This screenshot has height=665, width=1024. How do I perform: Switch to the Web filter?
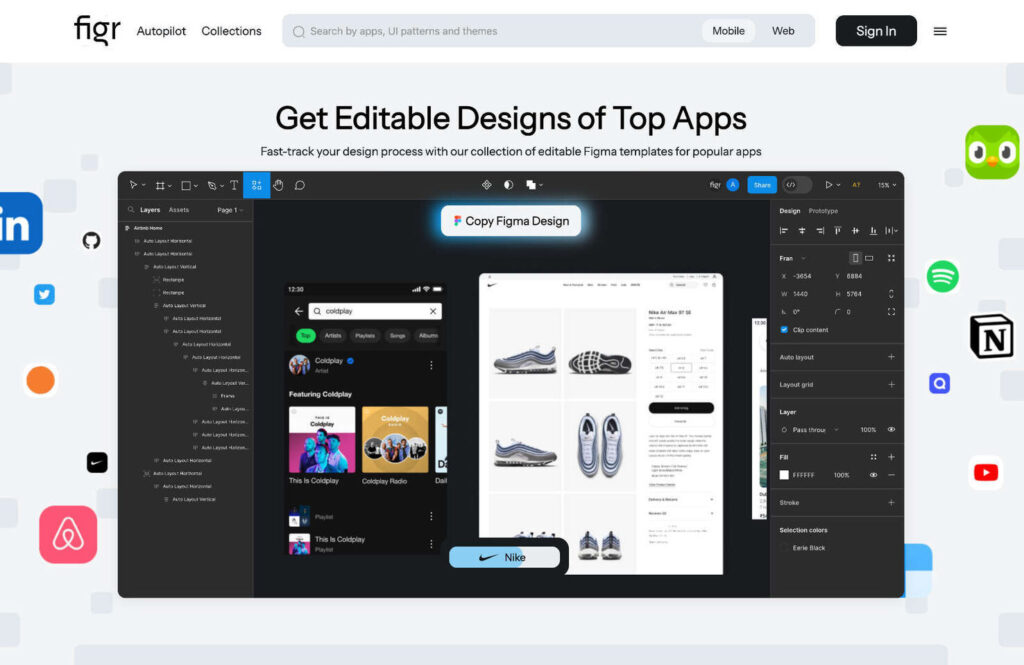tap(783, 31)
